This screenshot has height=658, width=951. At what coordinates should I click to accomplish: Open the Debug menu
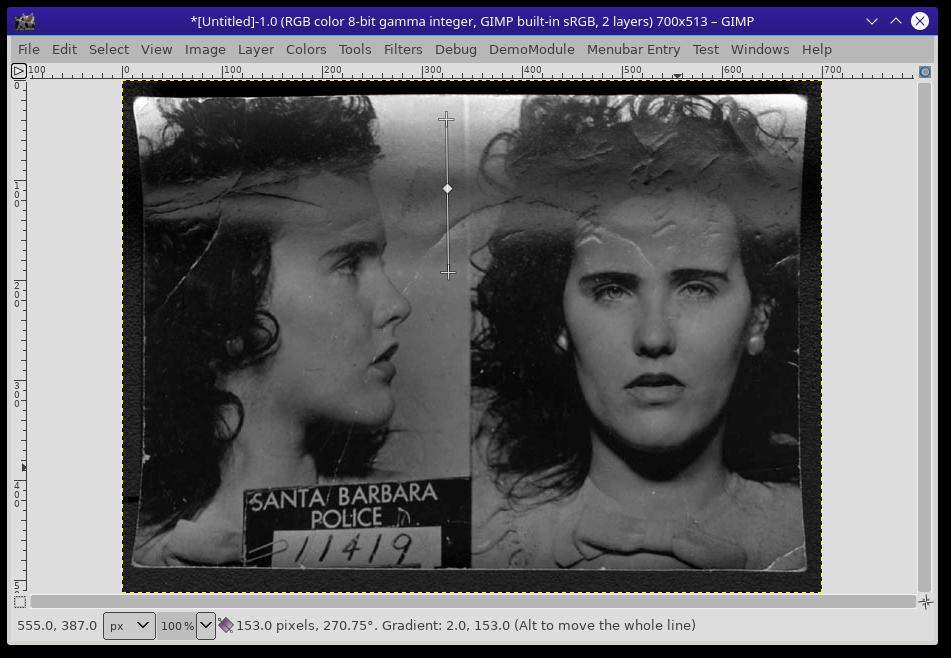coord(455,50)
